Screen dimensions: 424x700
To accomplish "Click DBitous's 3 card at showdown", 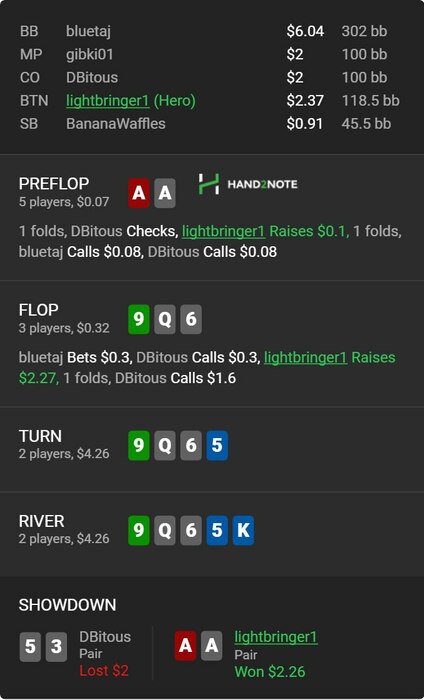I will coord(56,646).
